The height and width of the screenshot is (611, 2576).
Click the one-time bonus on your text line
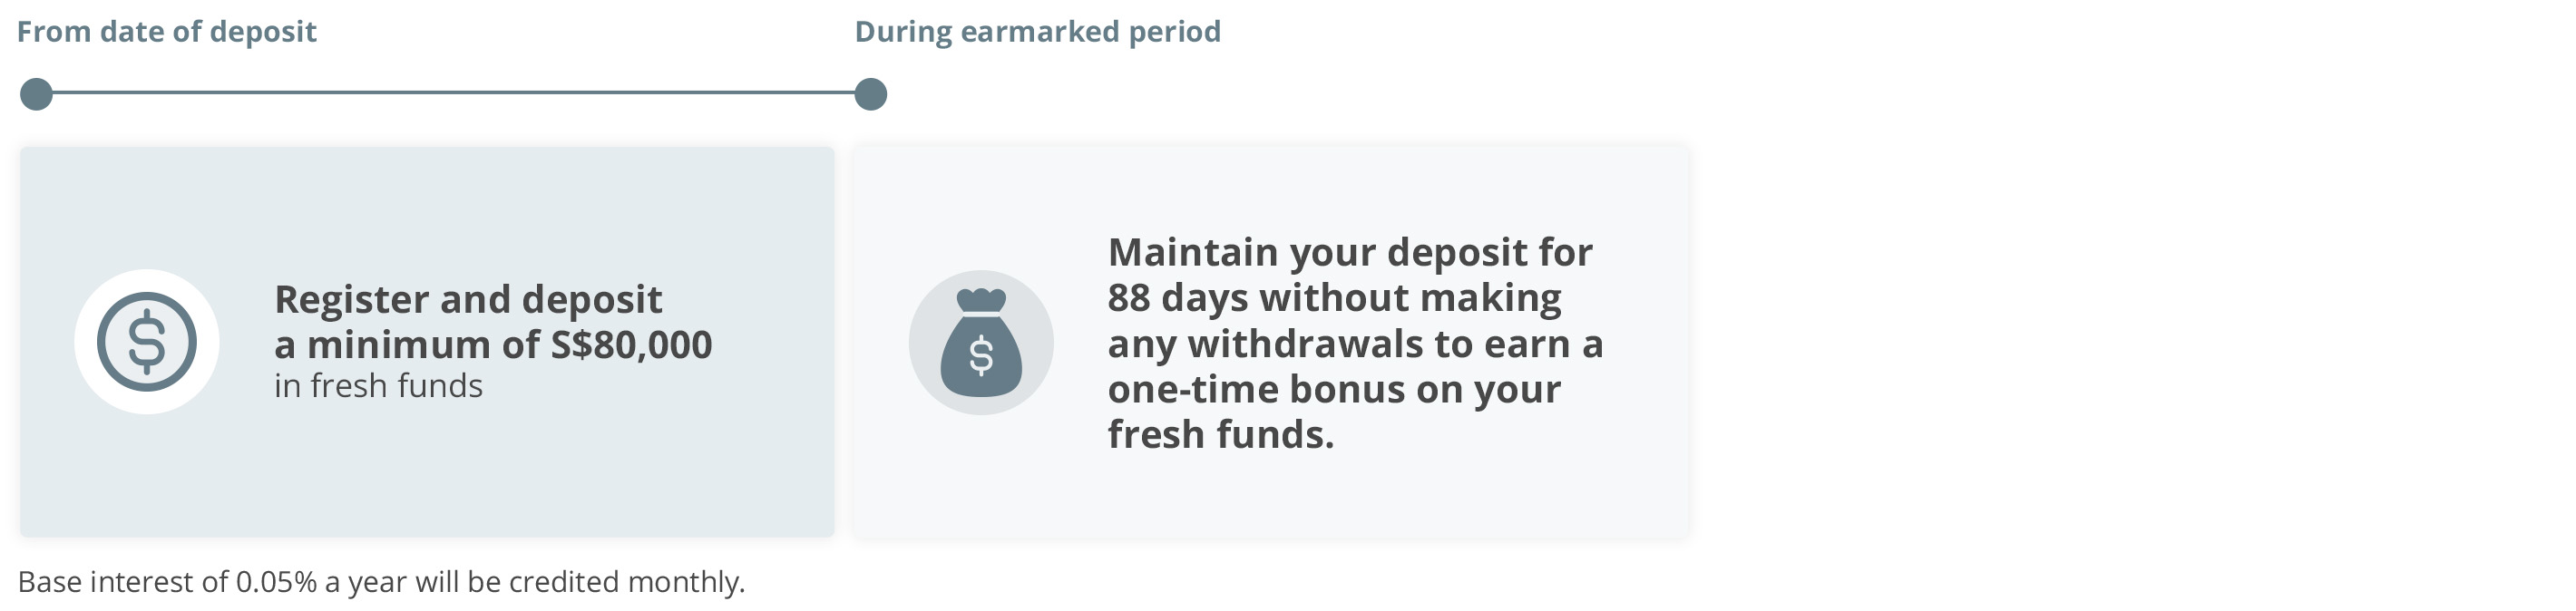coord(1334,389)
